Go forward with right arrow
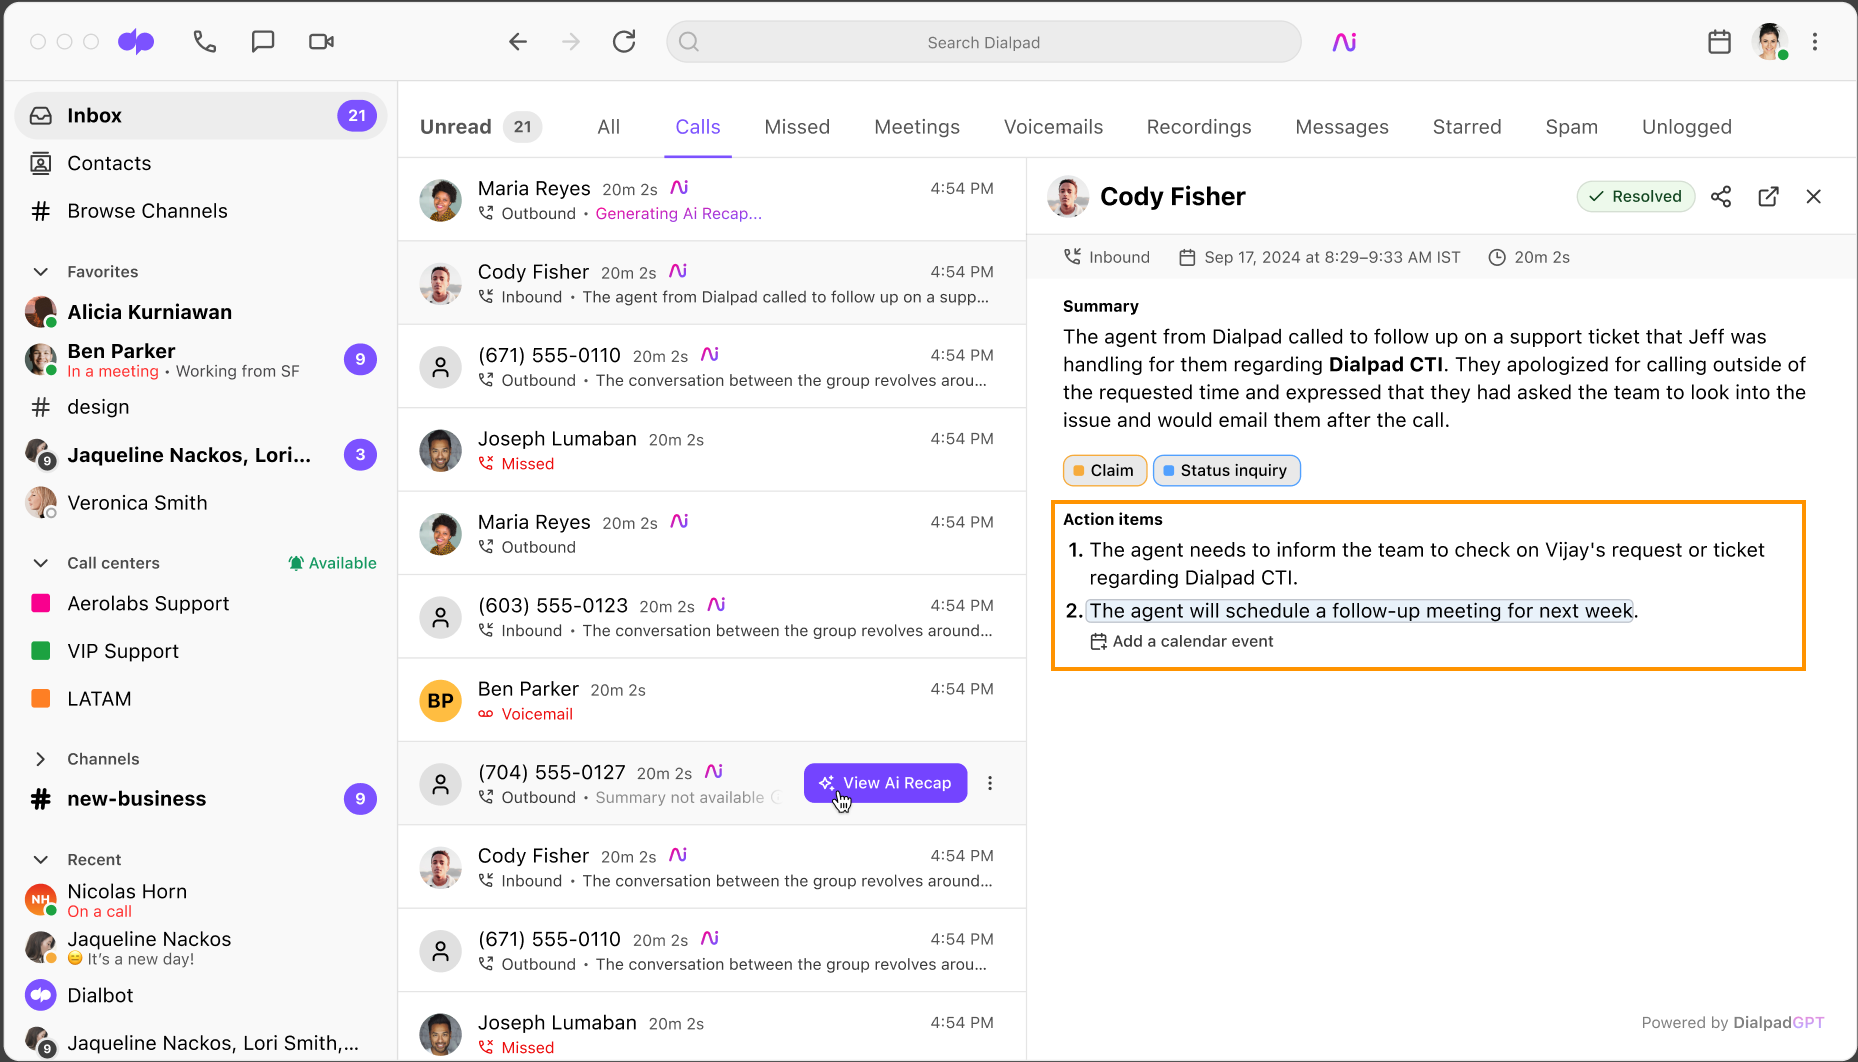Image resolution: width=1858 pixels, height=1062 pixels. click(x=571, y=42)
